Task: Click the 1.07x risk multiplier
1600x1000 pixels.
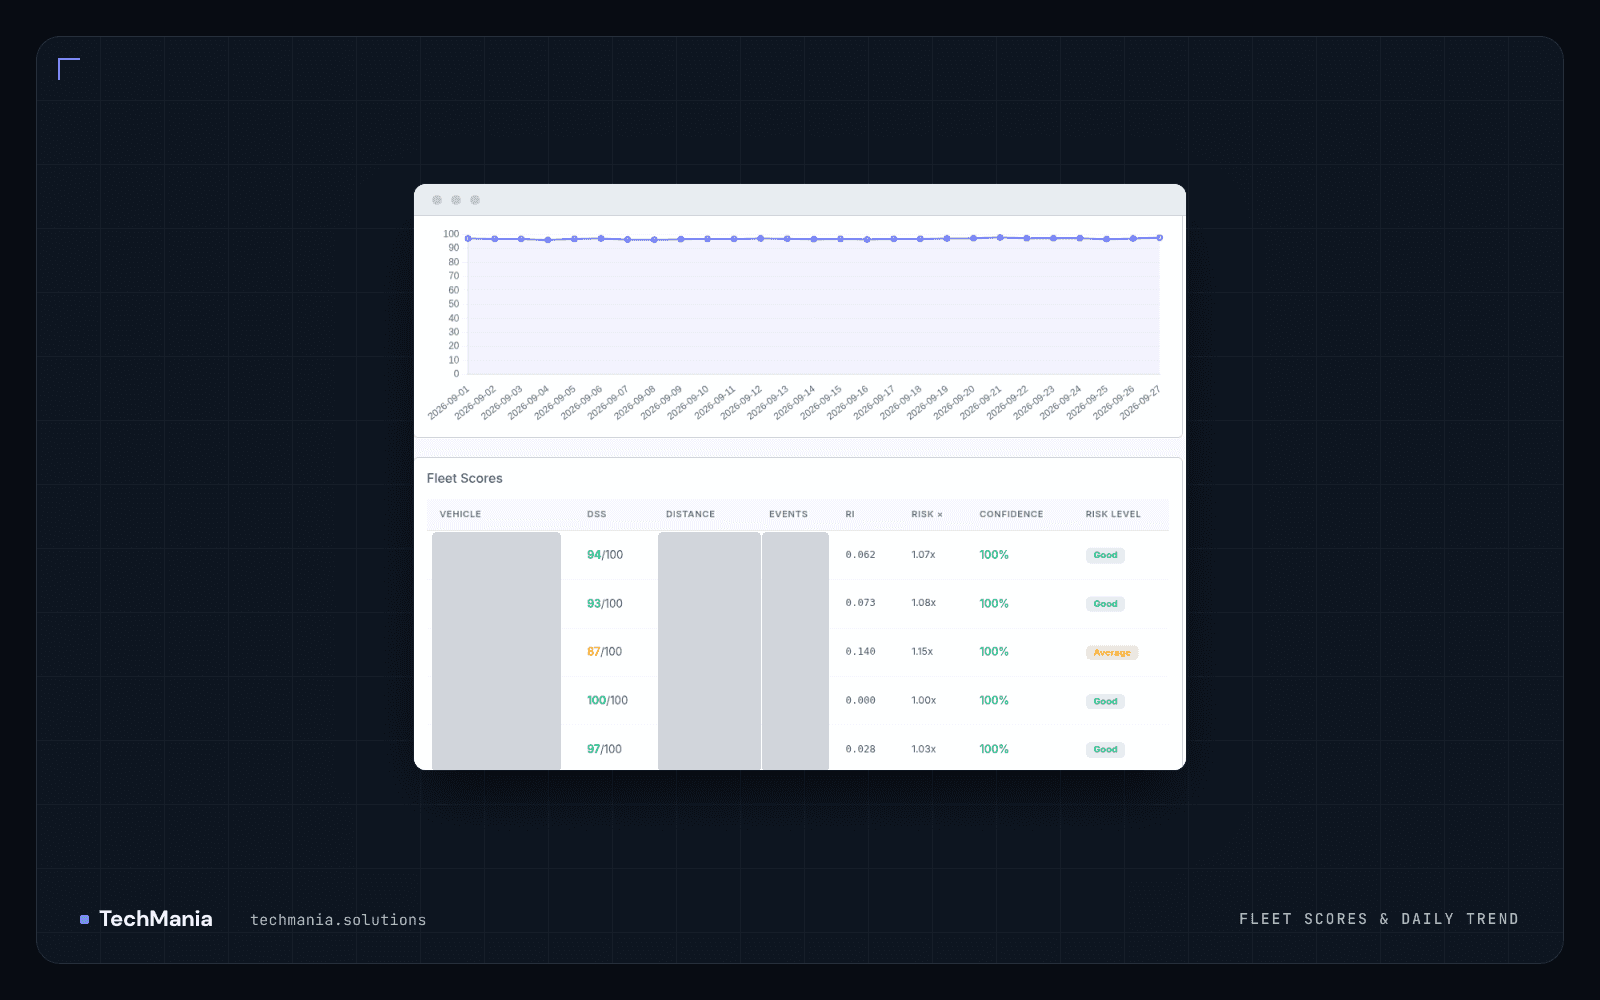Action: [x=923, y=555]
